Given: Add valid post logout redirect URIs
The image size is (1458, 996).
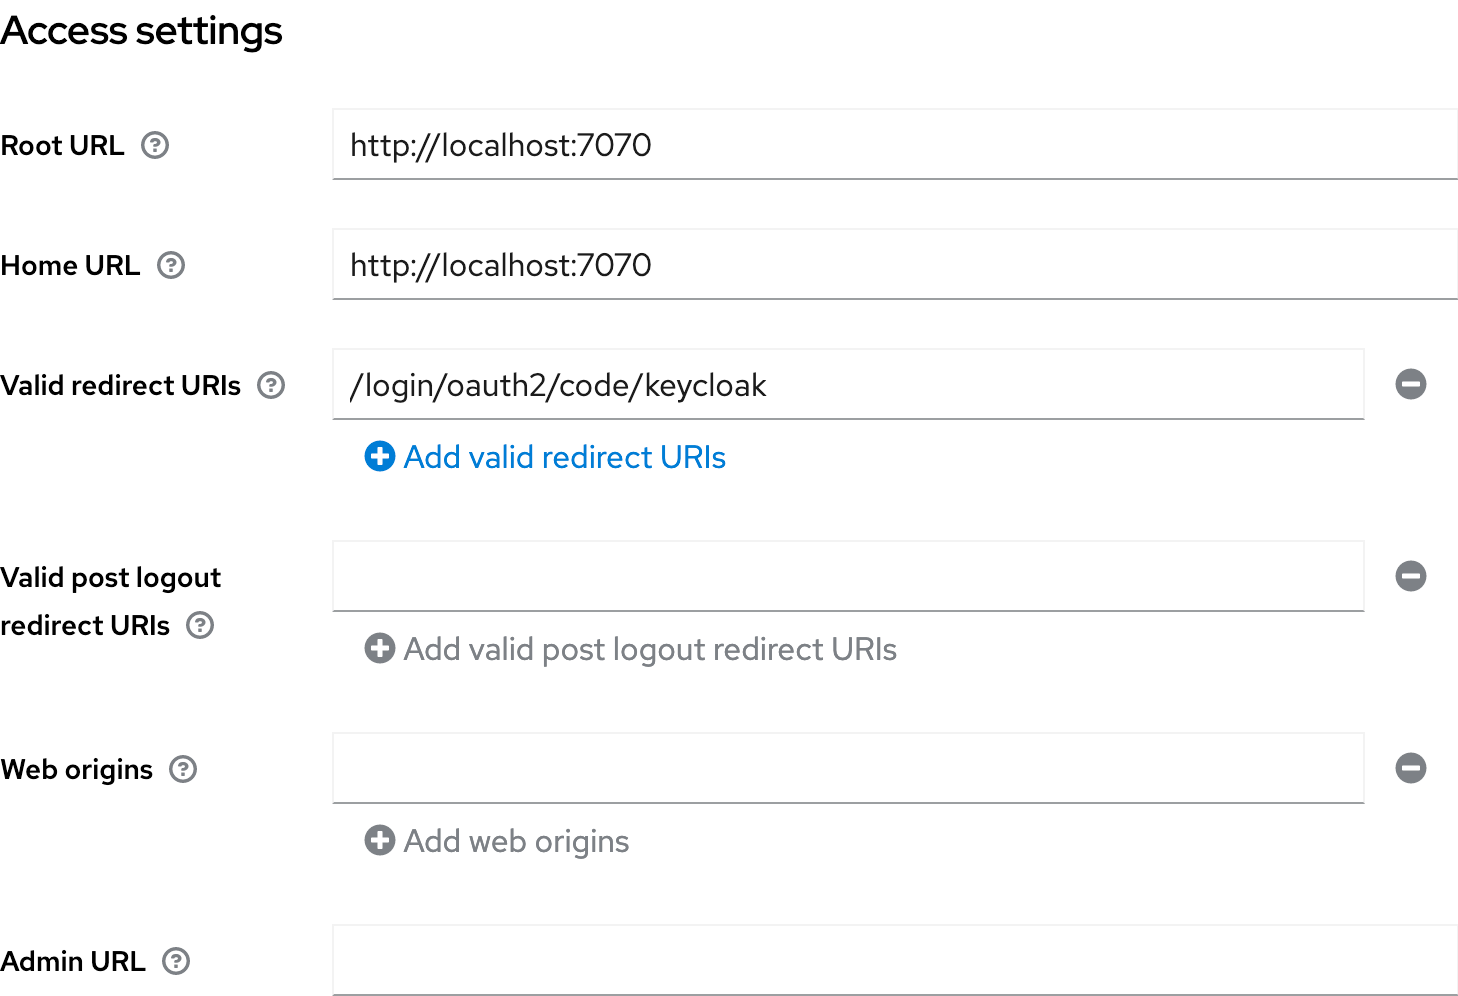Looking at the screenshot, I should click(x=631, y=649).
